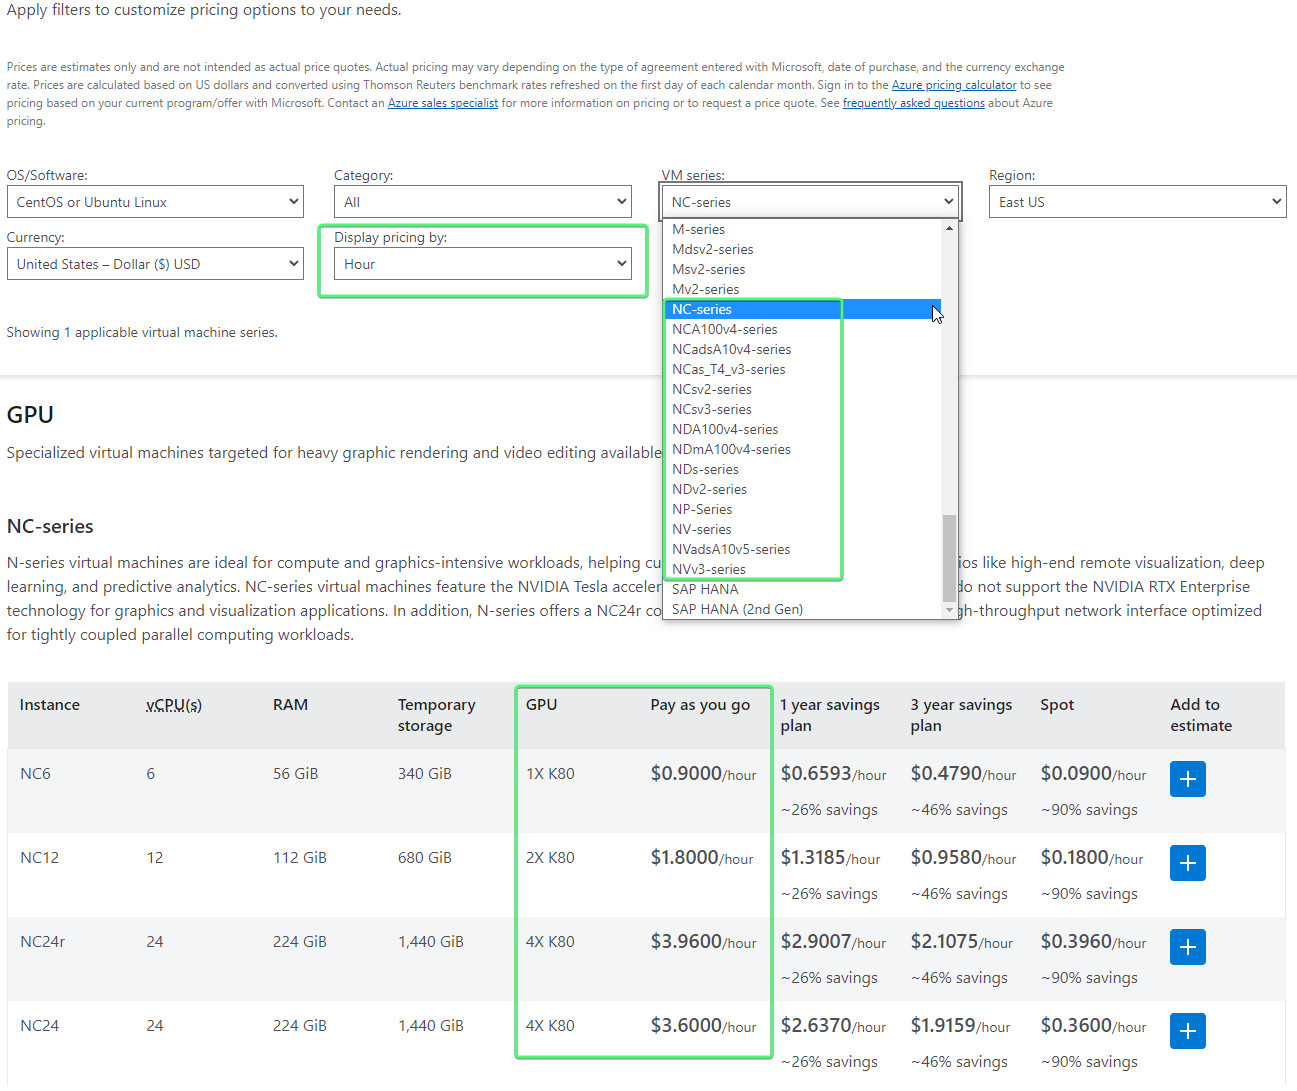Viewport: 1297px width, 1091px height.
Task: Open the Azure pricing calculator link
Action: pos(953,85)
